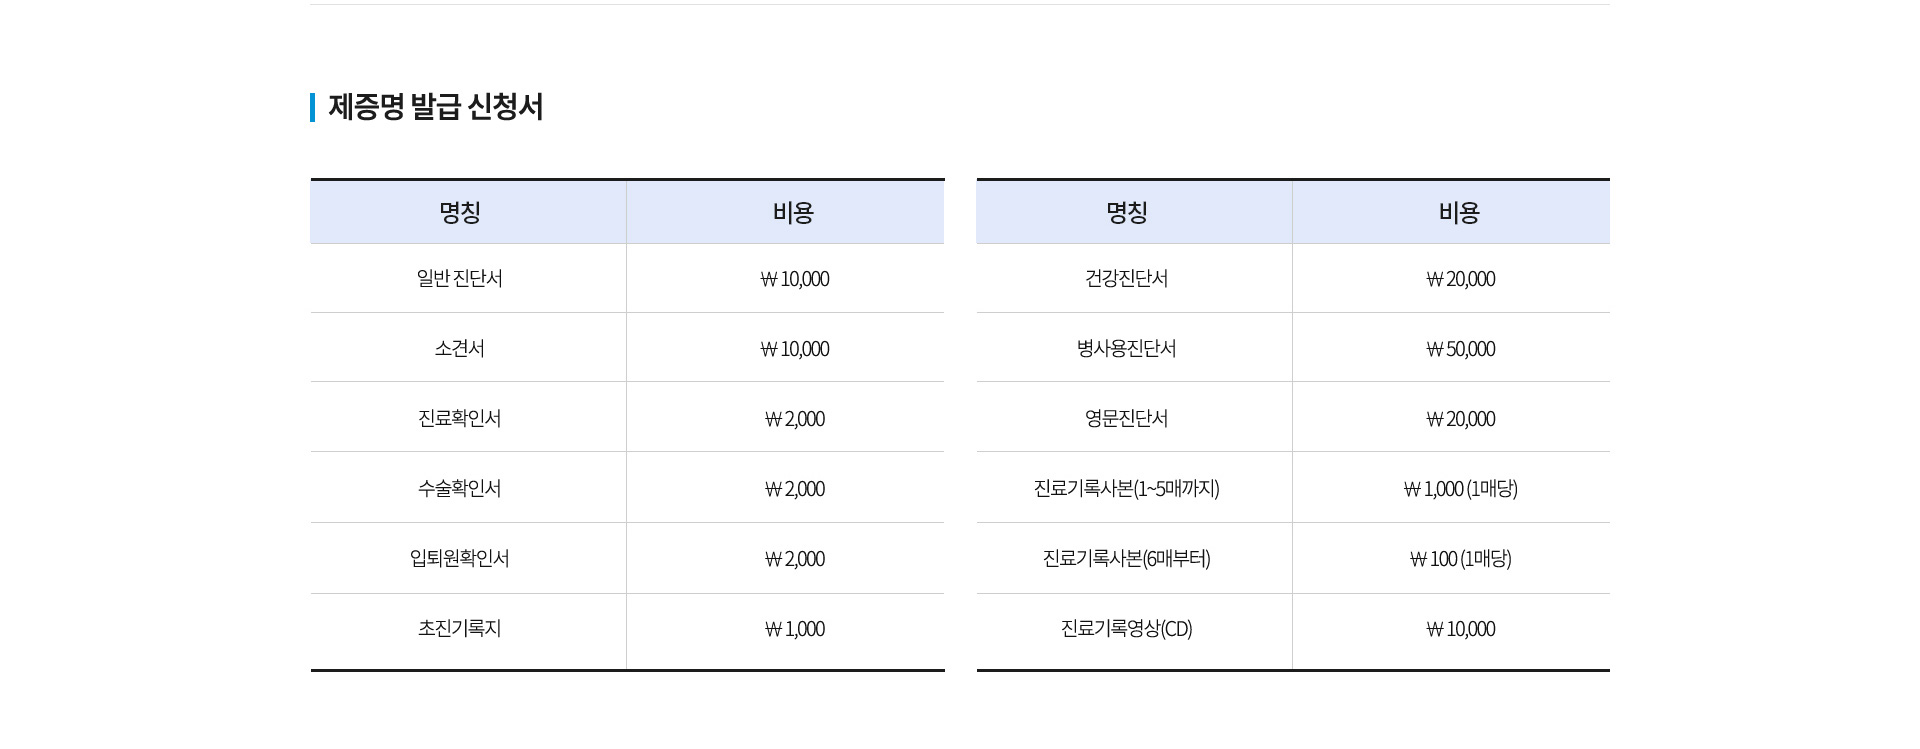This screenshot has width=1920, height=749.
Task: Click the left table 비용 header
Action: tap(793, 212)
